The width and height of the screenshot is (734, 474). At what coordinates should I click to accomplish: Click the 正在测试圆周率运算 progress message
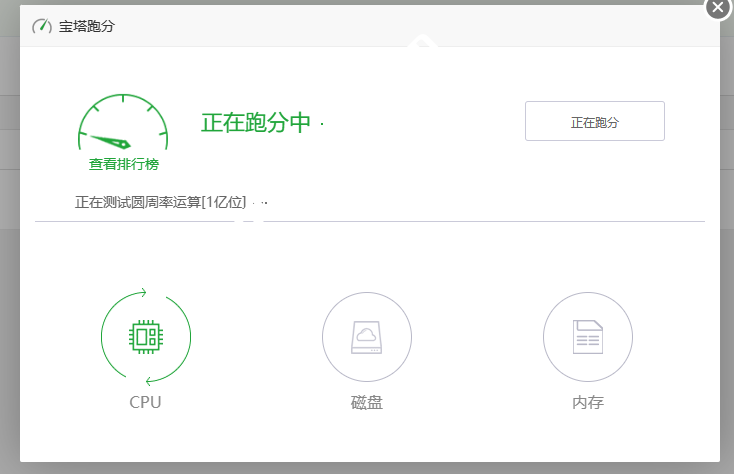click(x=160, y=202)
